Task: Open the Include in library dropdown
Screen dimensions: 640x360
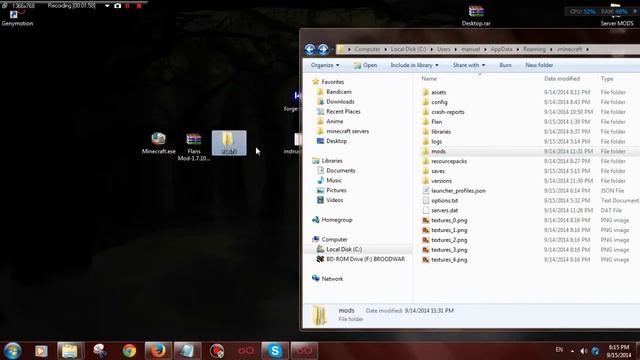Action: coord(414,65)
